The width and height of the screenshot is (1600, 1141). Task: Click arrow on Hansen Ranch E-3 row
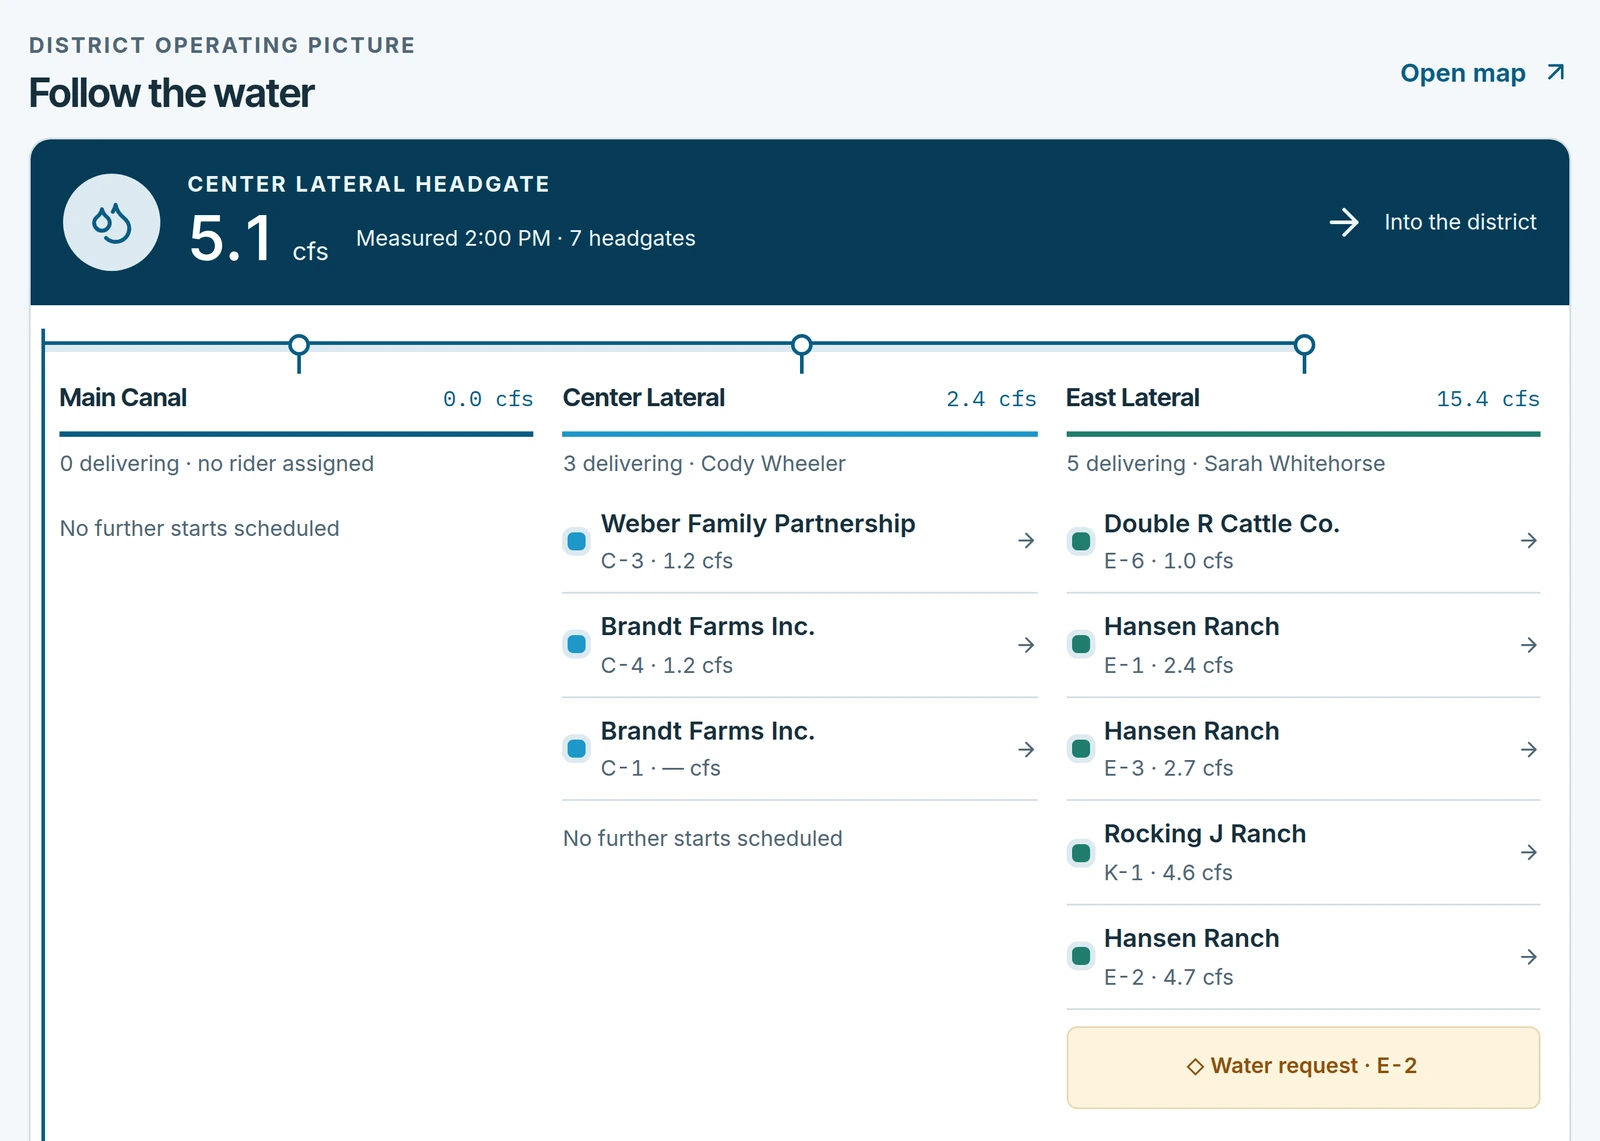(1529, 749)
